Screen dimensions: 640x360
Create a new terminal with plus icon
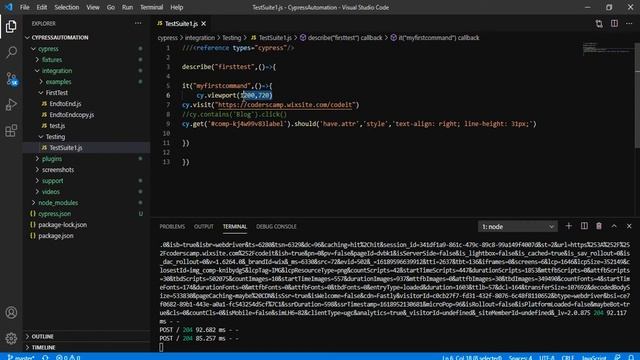click(x=569, y=226)
